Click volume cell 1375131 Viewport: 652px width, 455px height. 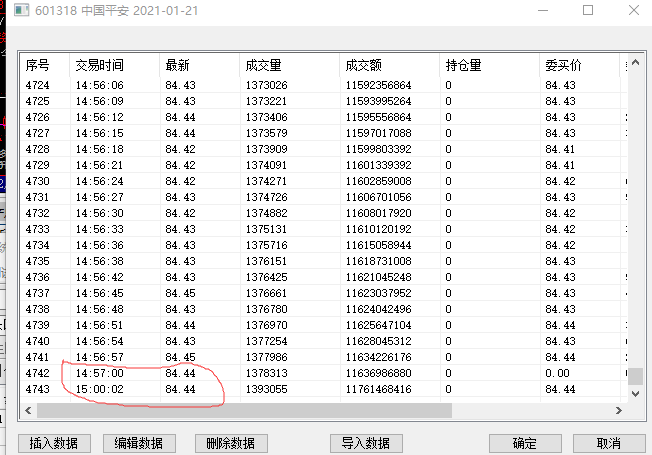click(267, 230)
